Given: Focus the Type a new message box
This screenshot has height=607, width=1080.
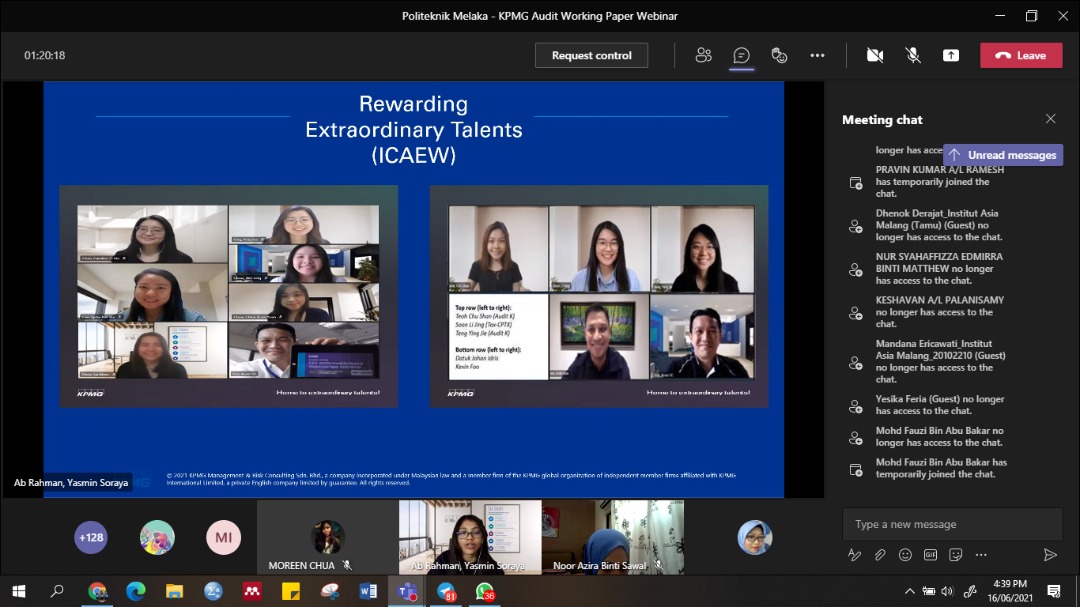Looking at the screenshot, I should point(952,524).
